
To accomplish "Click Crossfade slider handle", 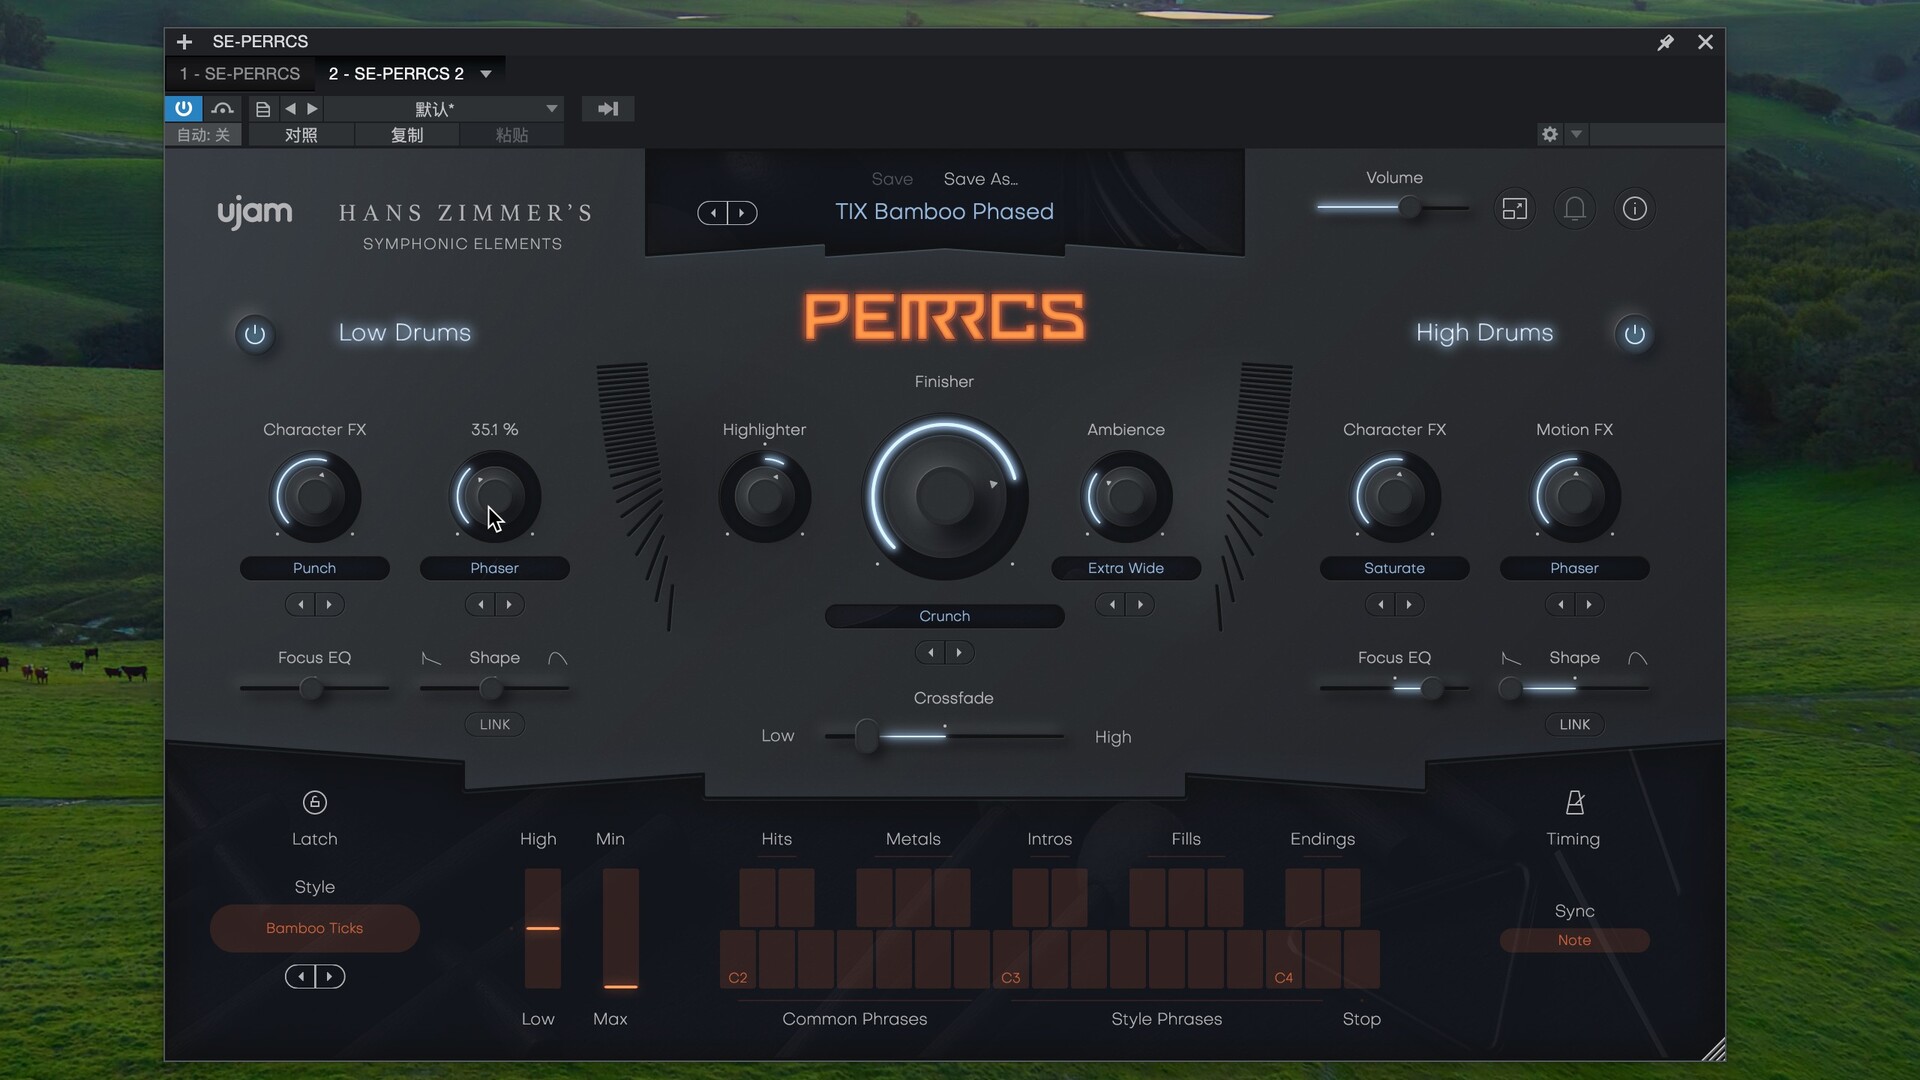I will [x=867, y=737].
